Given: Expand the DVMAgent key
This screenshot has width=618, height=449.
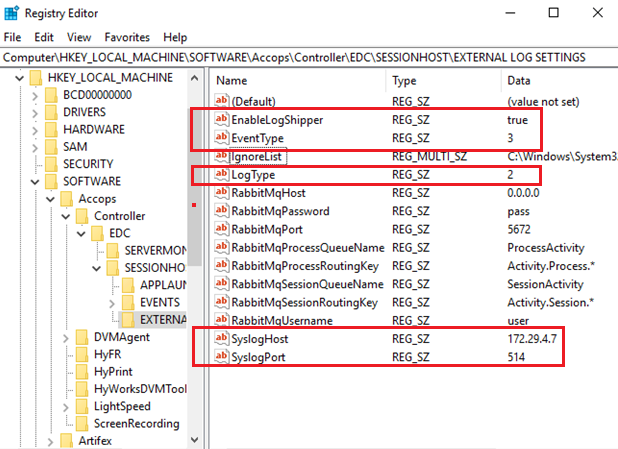Looking at the screenshot, I should pyautogui.click(x=66, y=338).
